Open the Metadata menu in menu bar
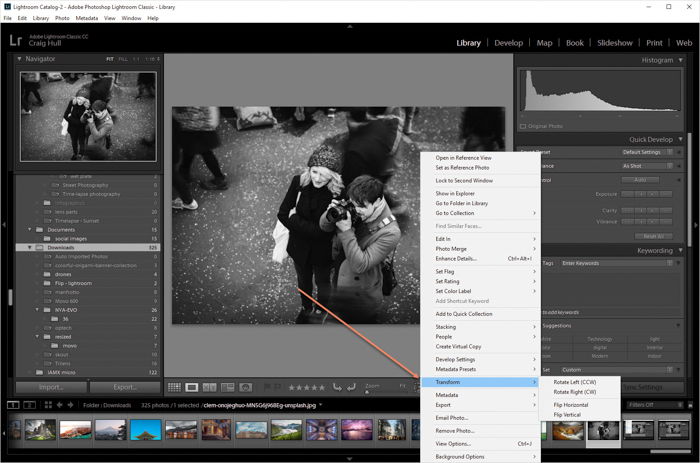The width and height of the screenshot is (700, 463). click(x=87, y=18)
